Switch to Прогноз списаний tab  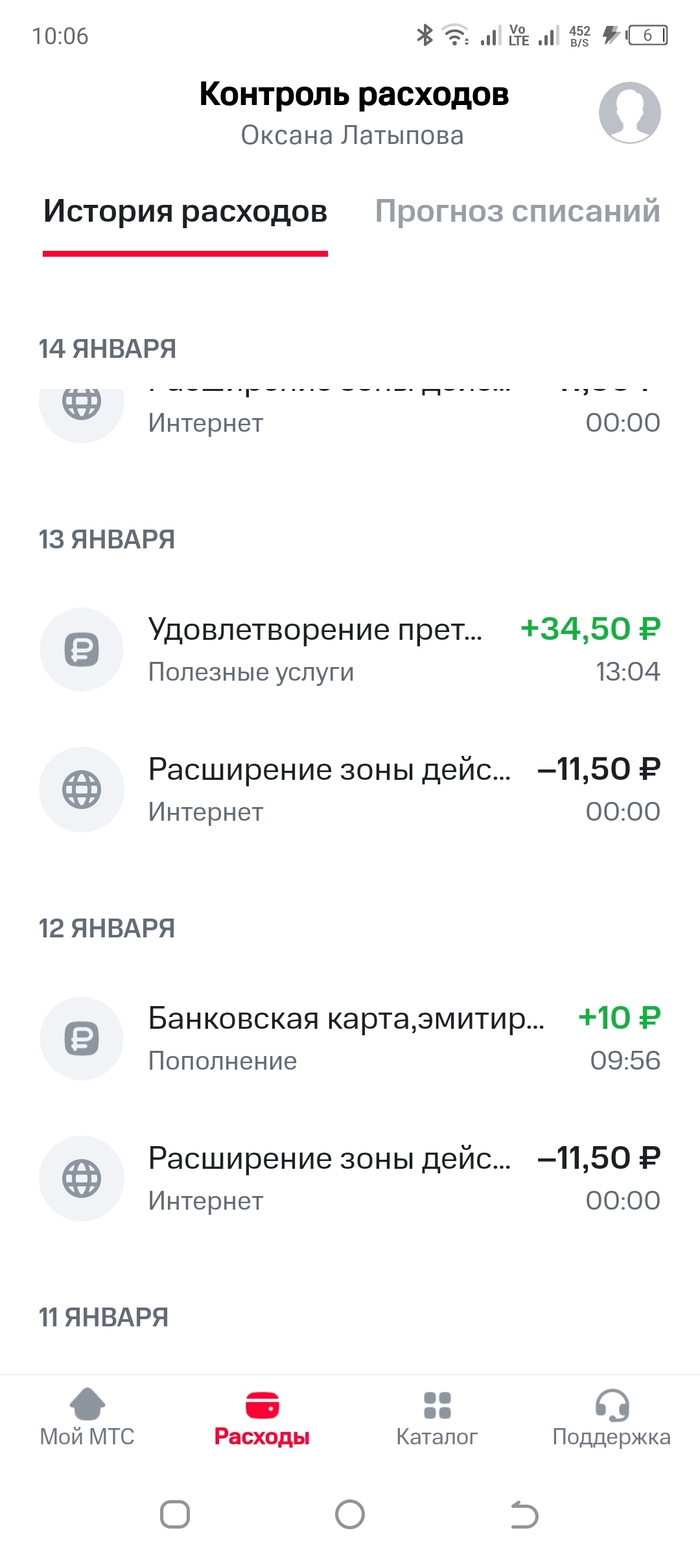[x=517, y=212]
